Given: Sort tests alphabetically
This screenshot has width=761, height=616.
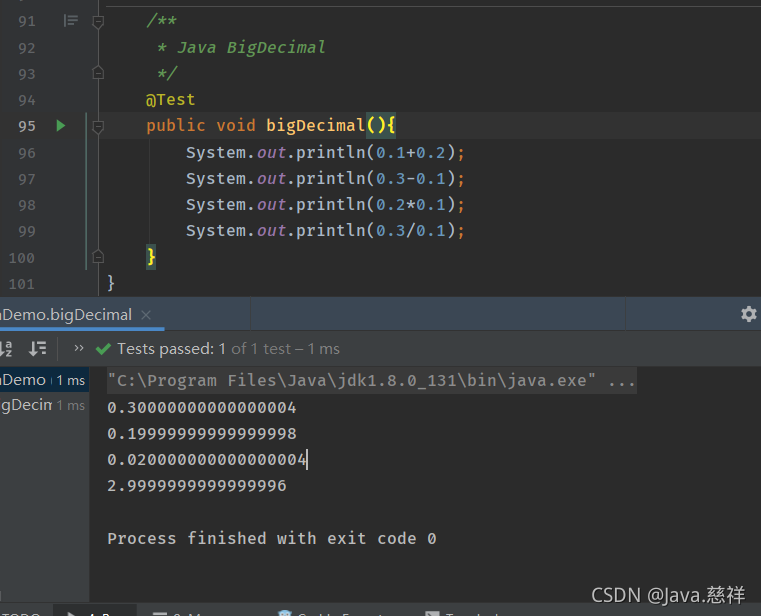Looking at the screenshot, I should pos(6,349).
